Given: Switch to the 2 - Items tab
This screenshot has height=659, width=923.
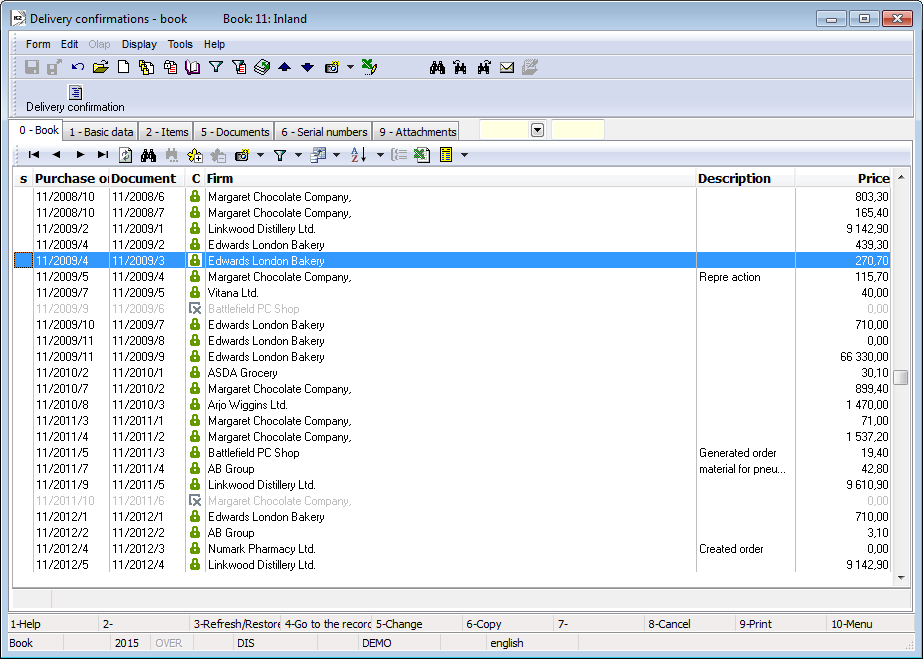Looking at the screenshot, I should click(x=167, y=132).
